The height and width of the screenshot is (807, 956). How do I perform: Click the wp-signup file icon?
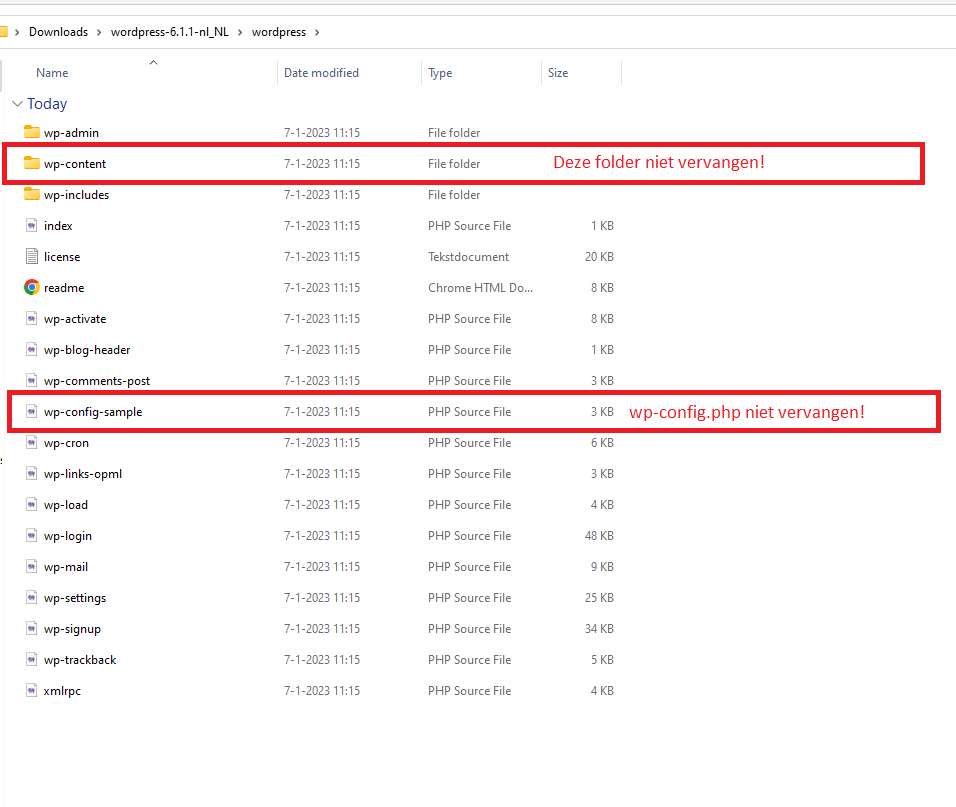pos(32,628)
